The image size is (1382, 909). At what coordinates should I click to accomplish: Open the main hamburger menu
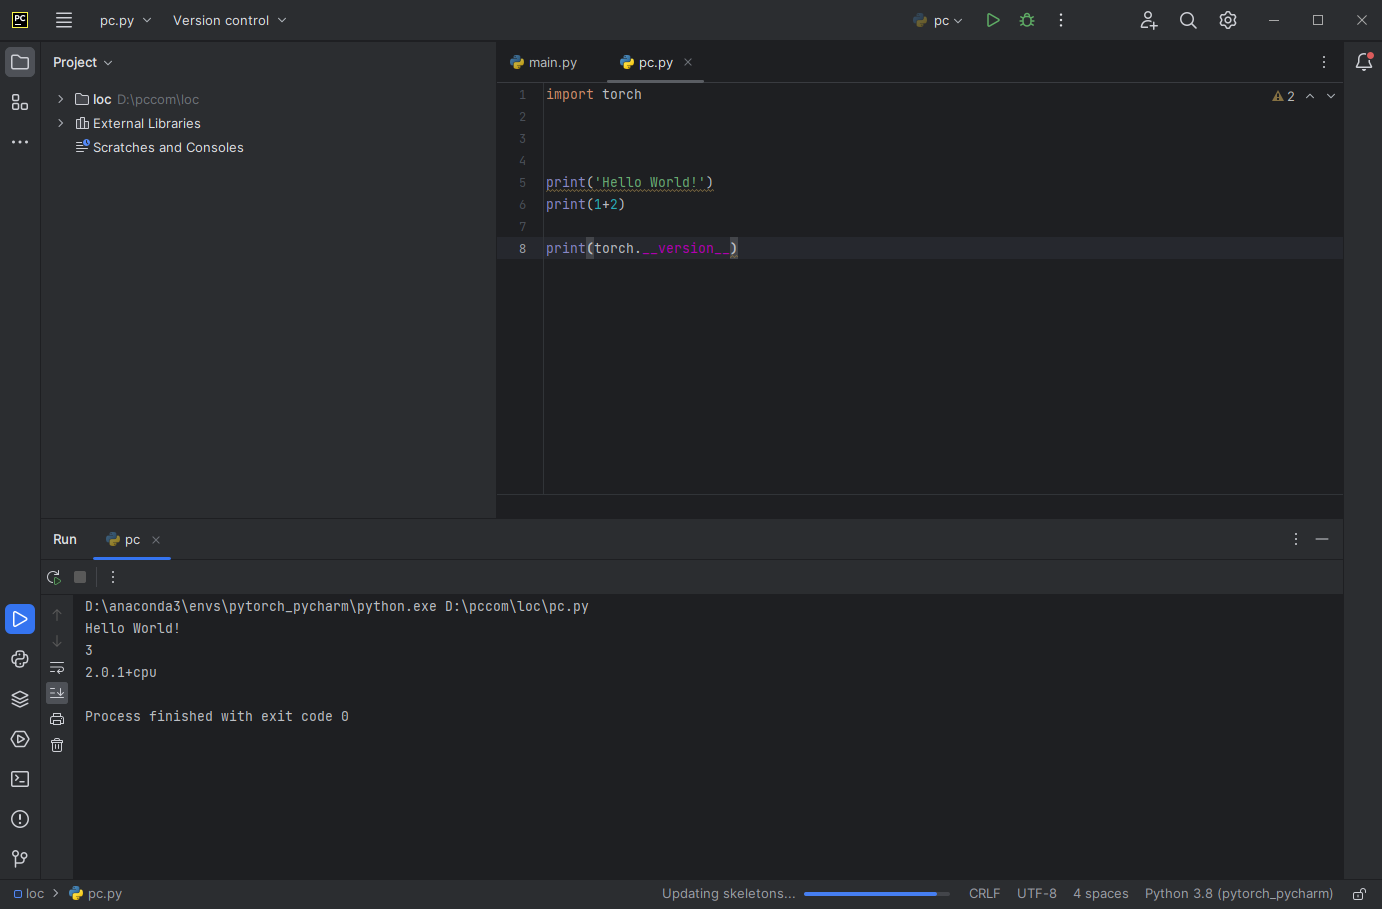tap(64, 20)
